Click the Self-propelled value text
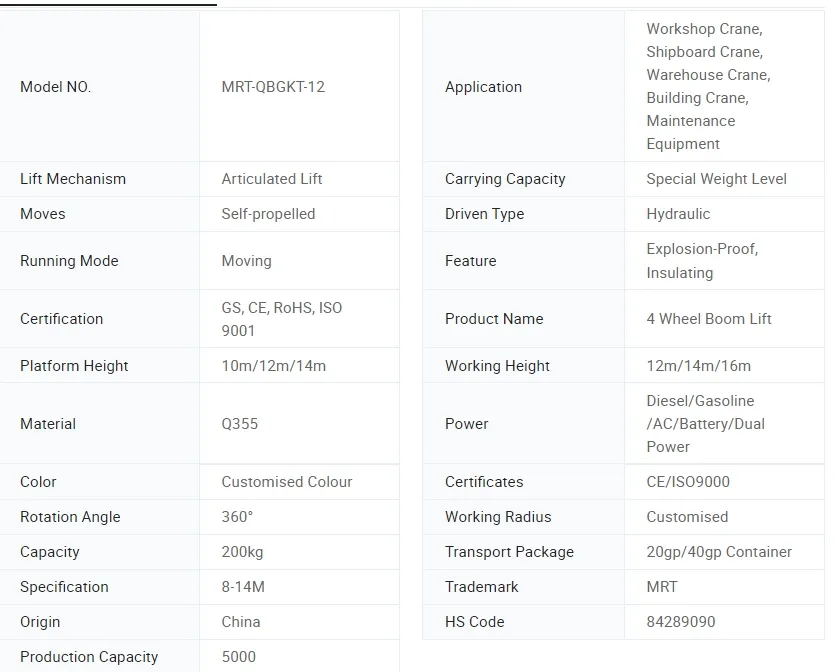Viewport: 838px width, 672px height. pos(268,214)
